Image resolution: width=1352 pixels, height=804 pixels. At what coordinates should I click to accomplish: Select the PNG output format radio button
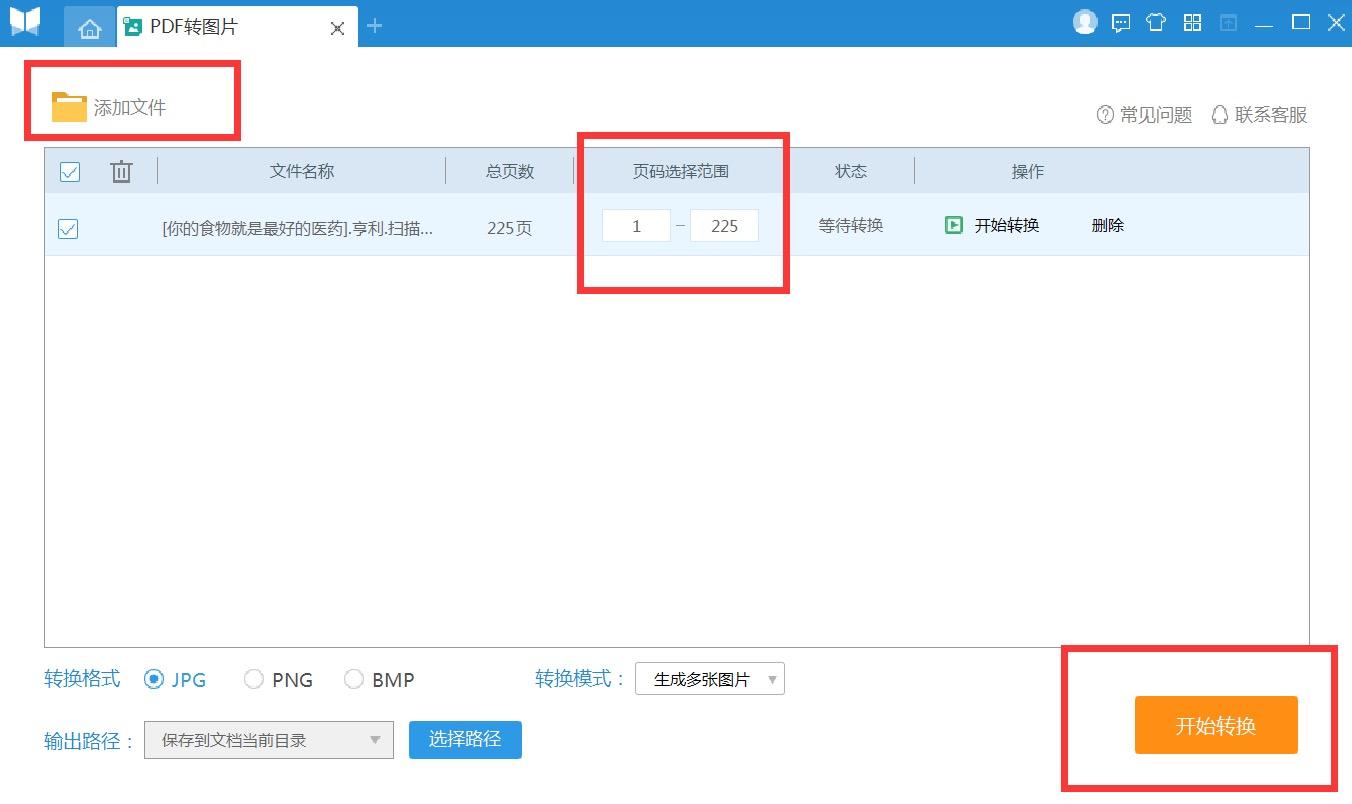coord(254,679)
